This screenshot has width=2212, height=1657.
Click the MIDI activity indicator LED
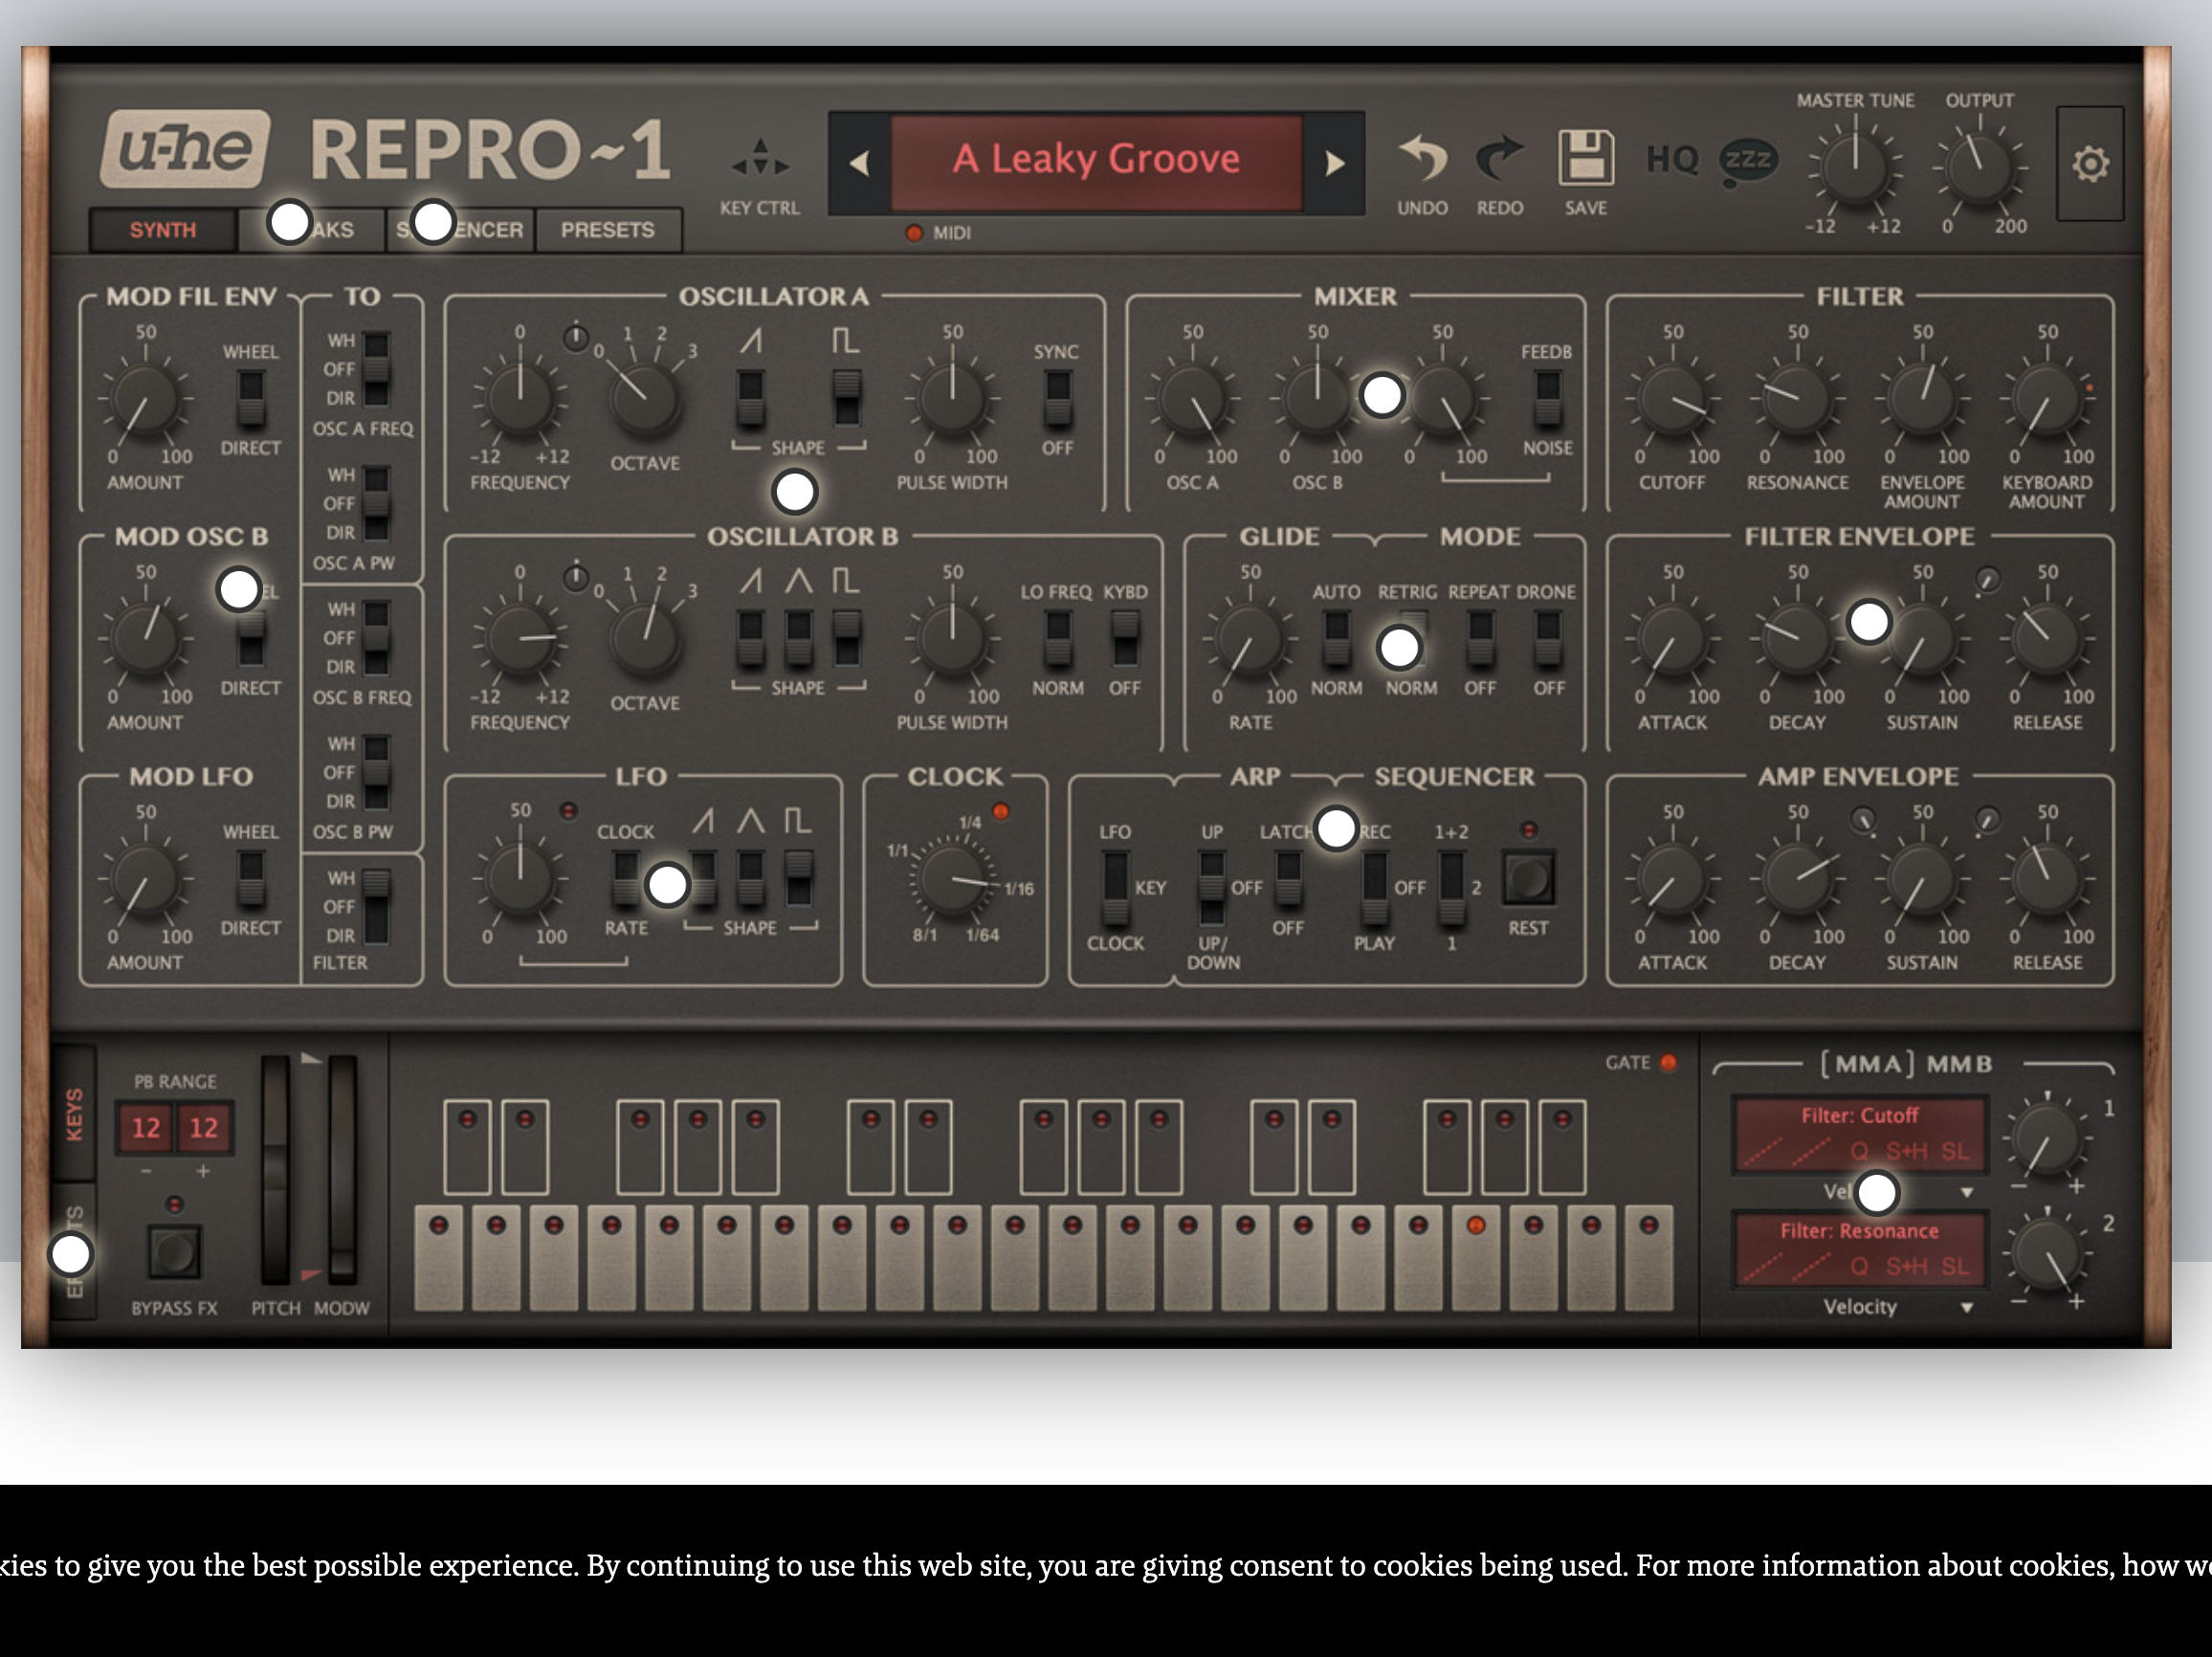pos(913,233)
